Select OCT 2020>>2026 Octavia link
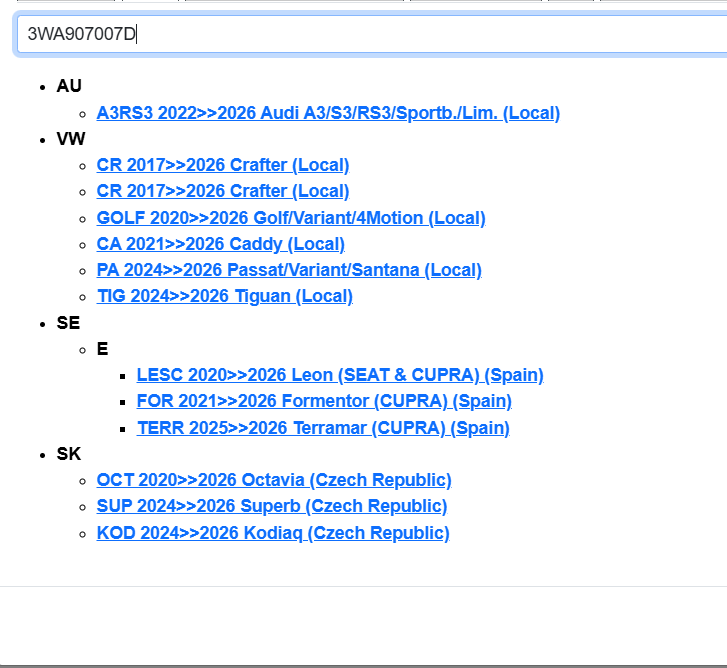 [x=274, y=480]
